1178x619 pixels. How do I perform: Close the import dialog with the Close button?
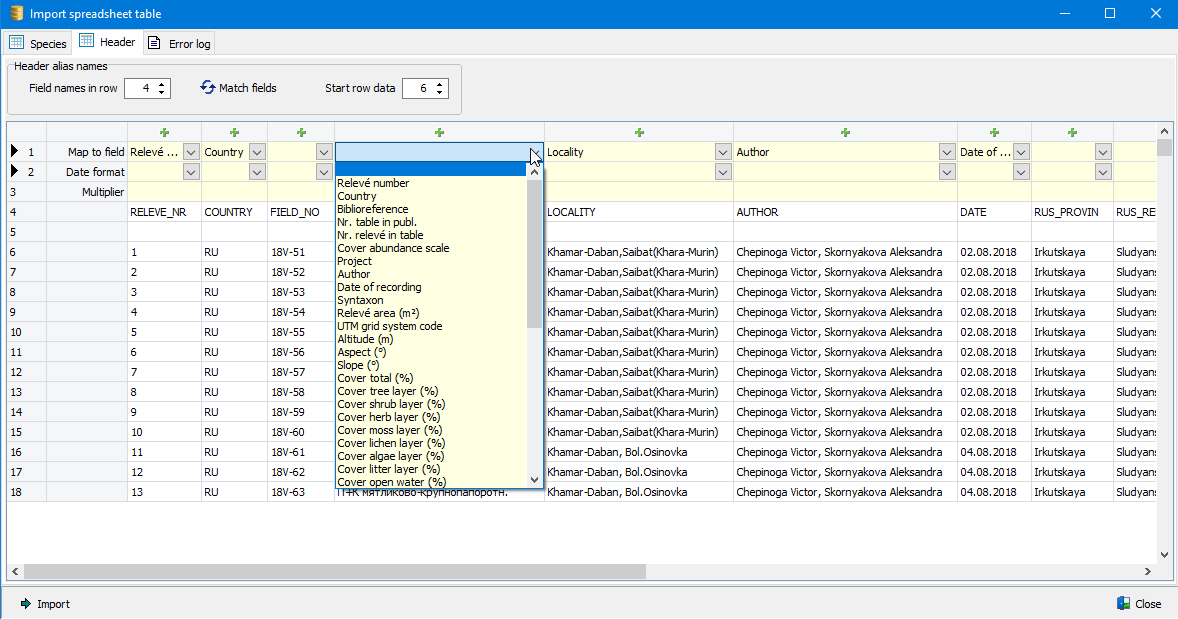[x=1139, y=604]
